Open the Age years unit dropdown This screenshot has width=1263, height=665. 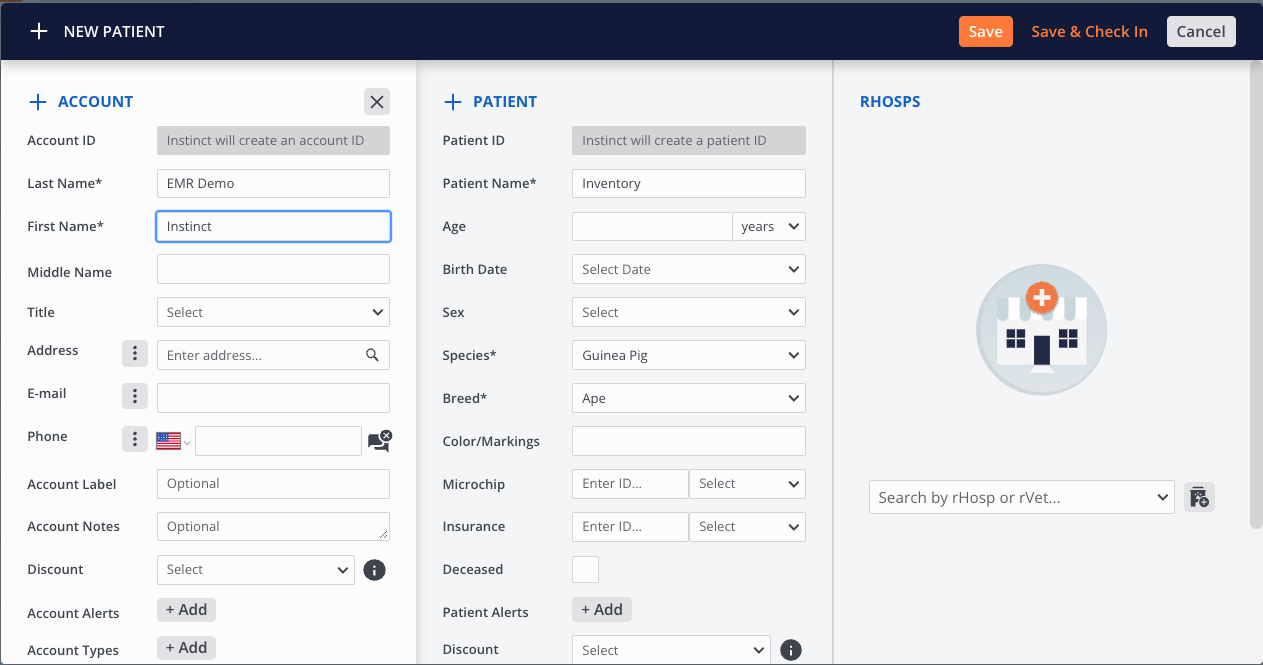click(x=768, y=227)
